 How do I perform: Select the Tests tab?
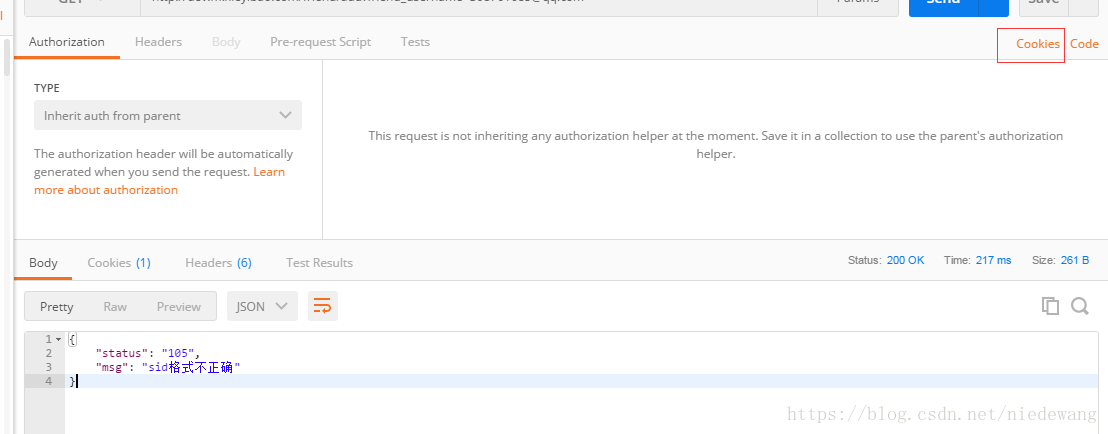(415, 42)
